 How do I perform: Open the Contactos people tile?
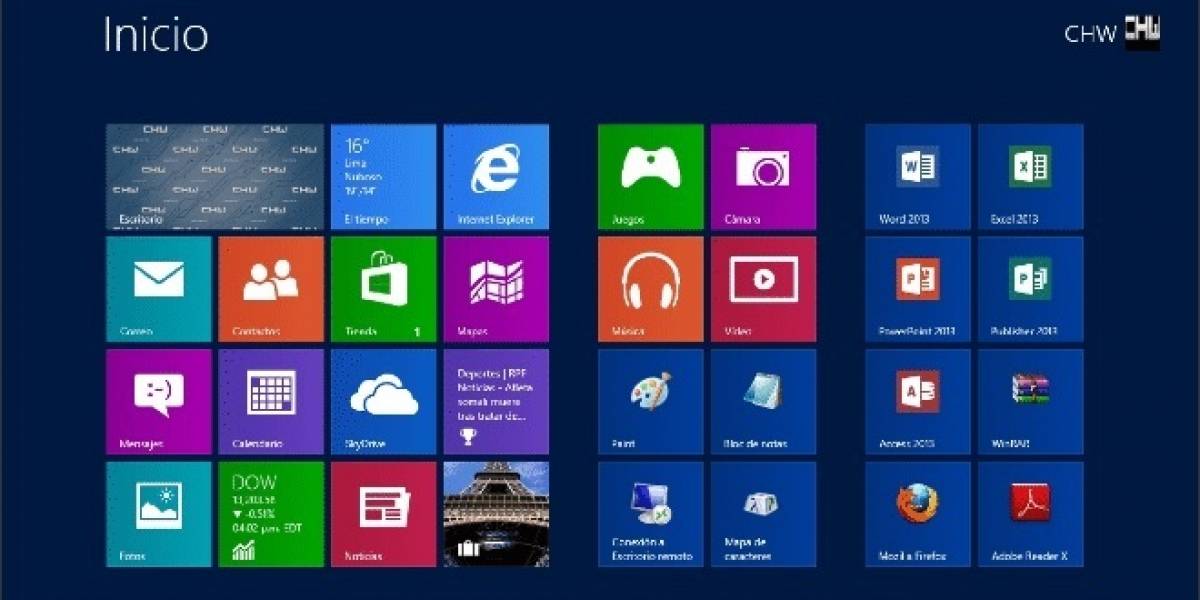(271, 289)
